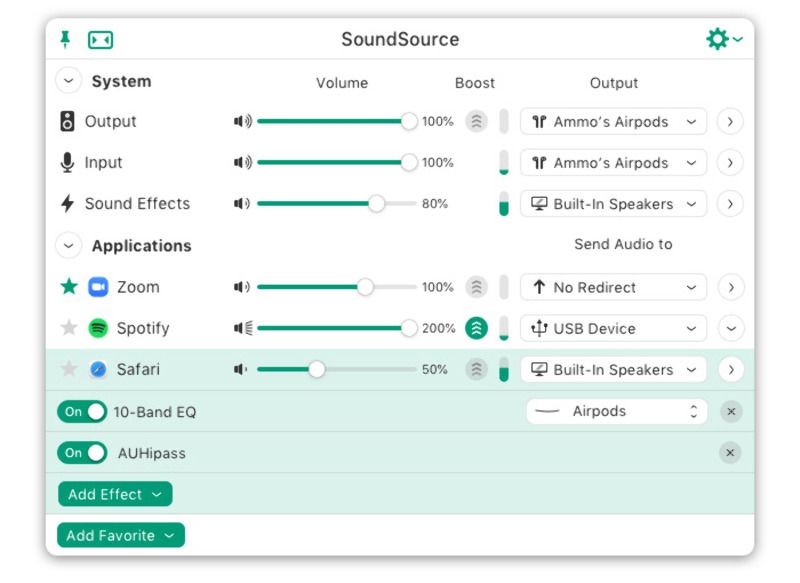Image resolution: width=800 pixels, height=583 pixels.
Task: Adjust the Safari volume slider
Action: (x=318, y=369)
